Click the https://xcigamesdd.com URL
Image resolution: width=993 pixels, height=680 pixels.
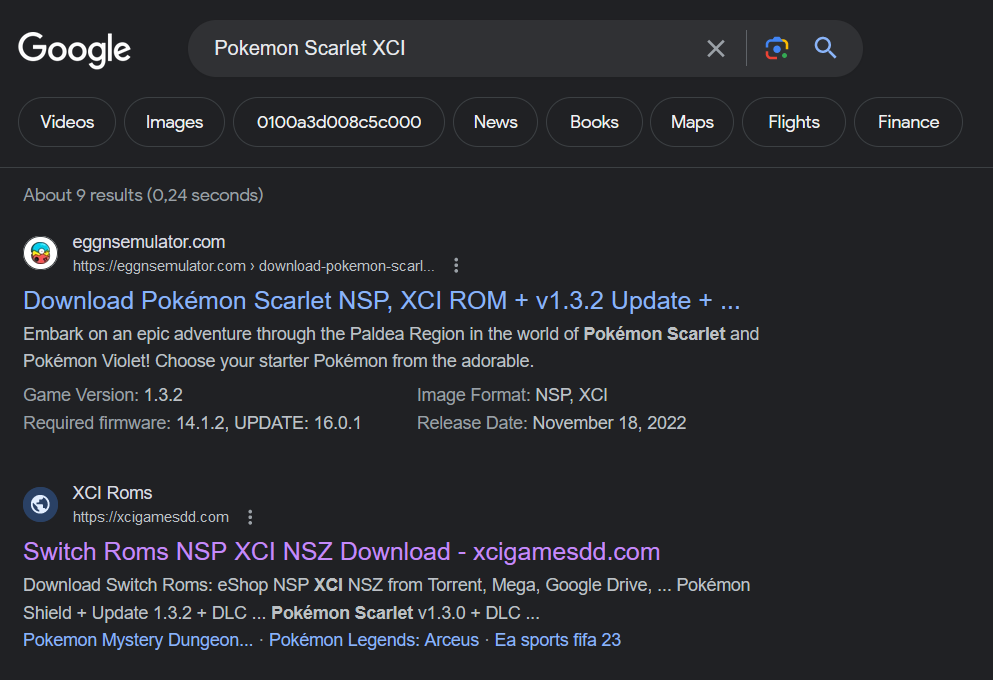tap(151, 517)
